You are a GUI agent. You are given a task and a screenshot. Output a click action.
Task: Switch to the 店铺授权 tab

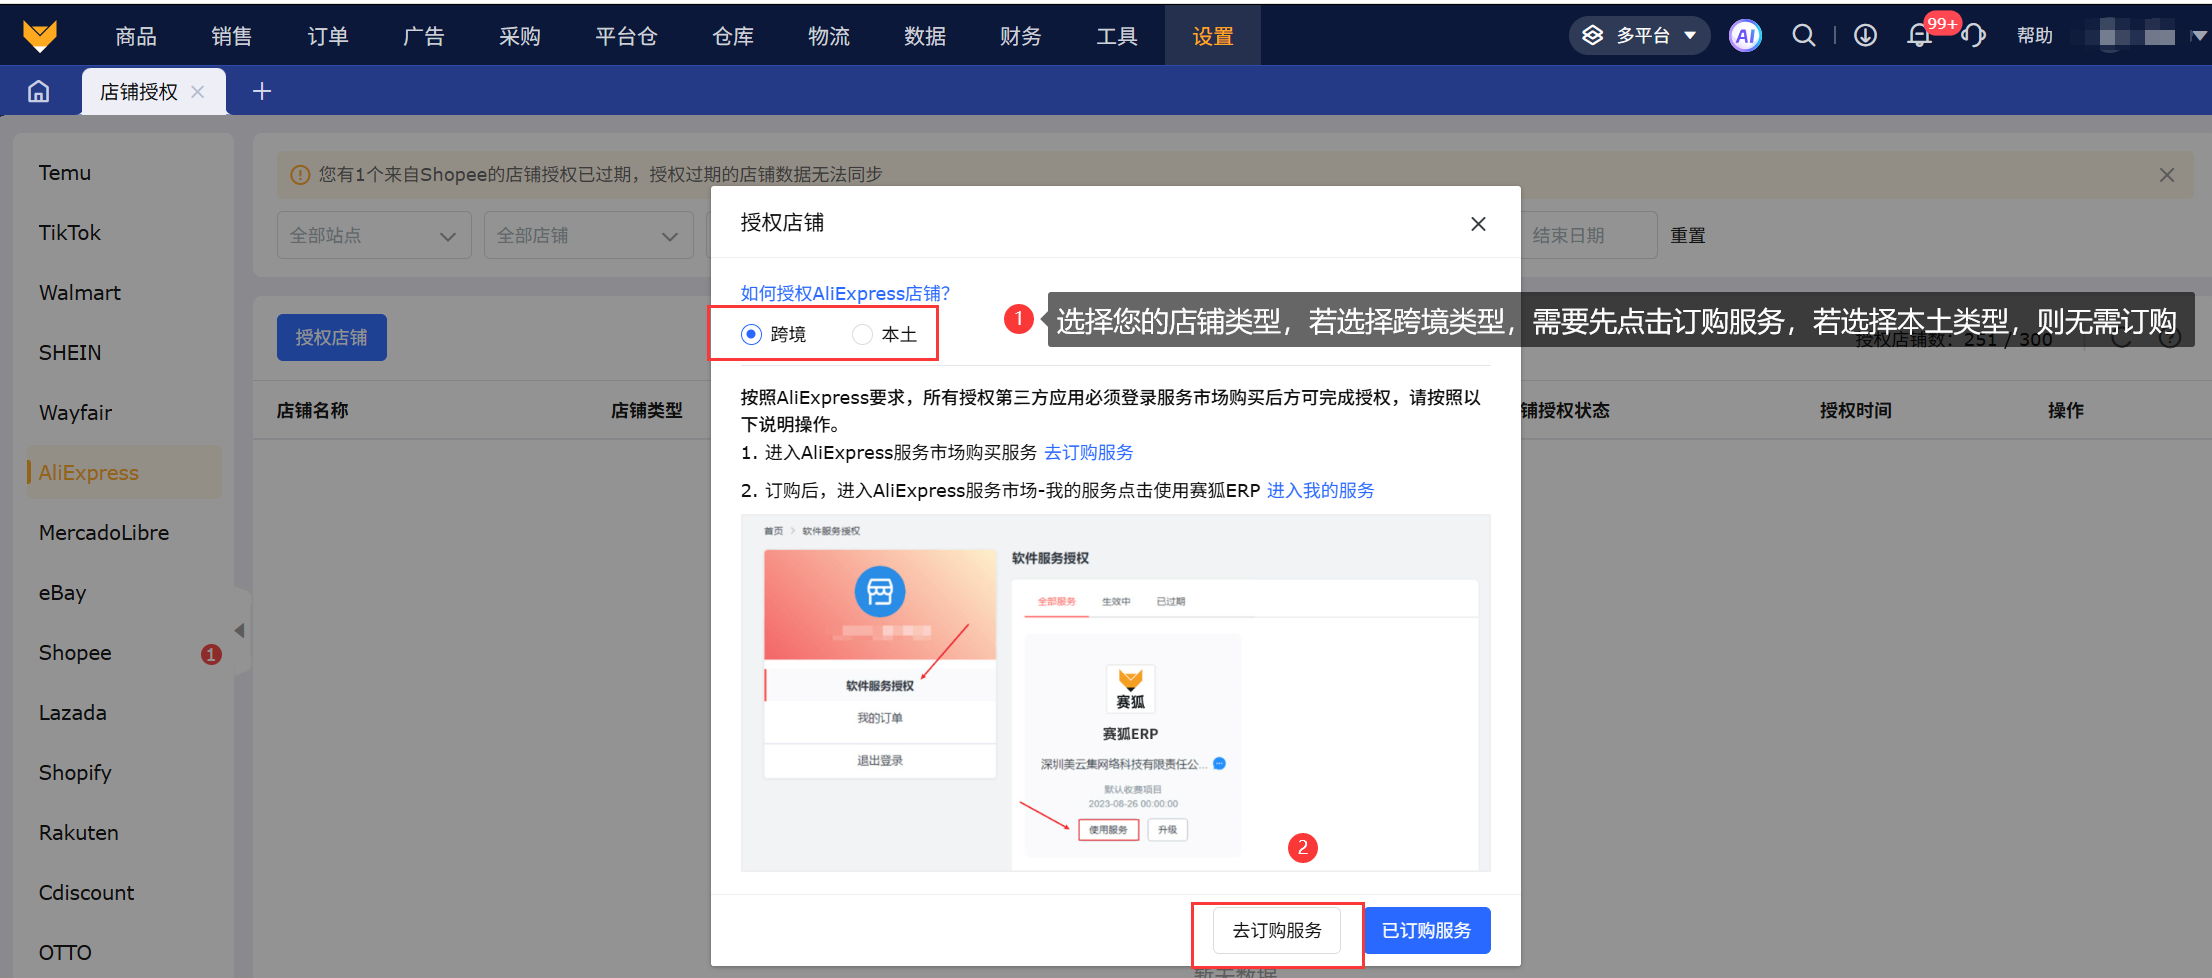coord(139,92)
